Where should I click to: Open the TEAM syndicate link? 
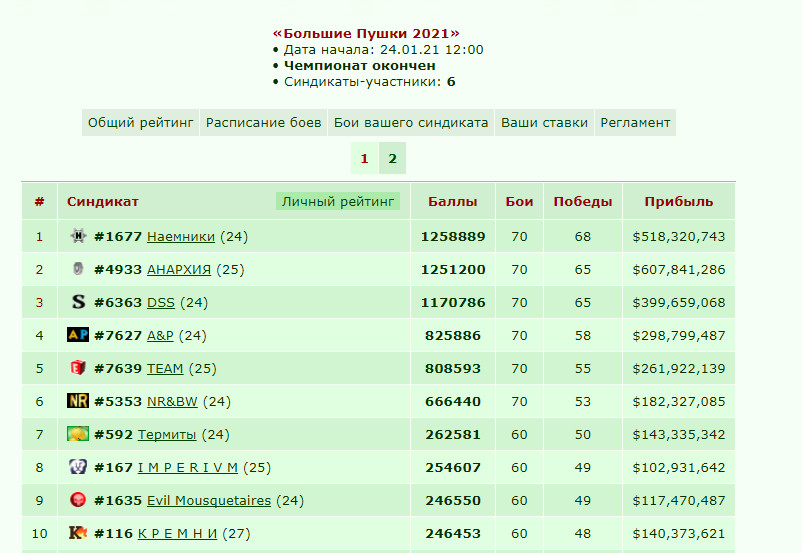pyautogui.click(x=165, y=369)
